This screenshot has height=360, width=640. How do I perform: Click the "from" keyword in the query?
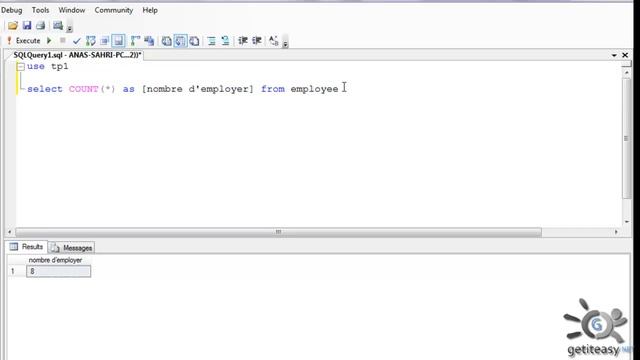273,89
